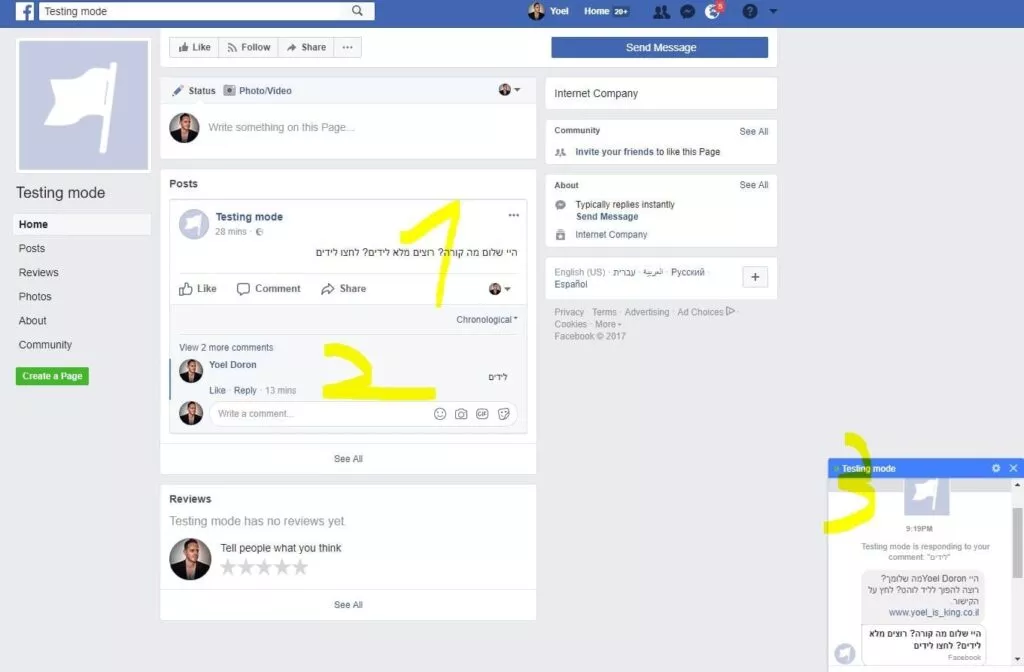Open the Privacy footer link

pos(569,312)
